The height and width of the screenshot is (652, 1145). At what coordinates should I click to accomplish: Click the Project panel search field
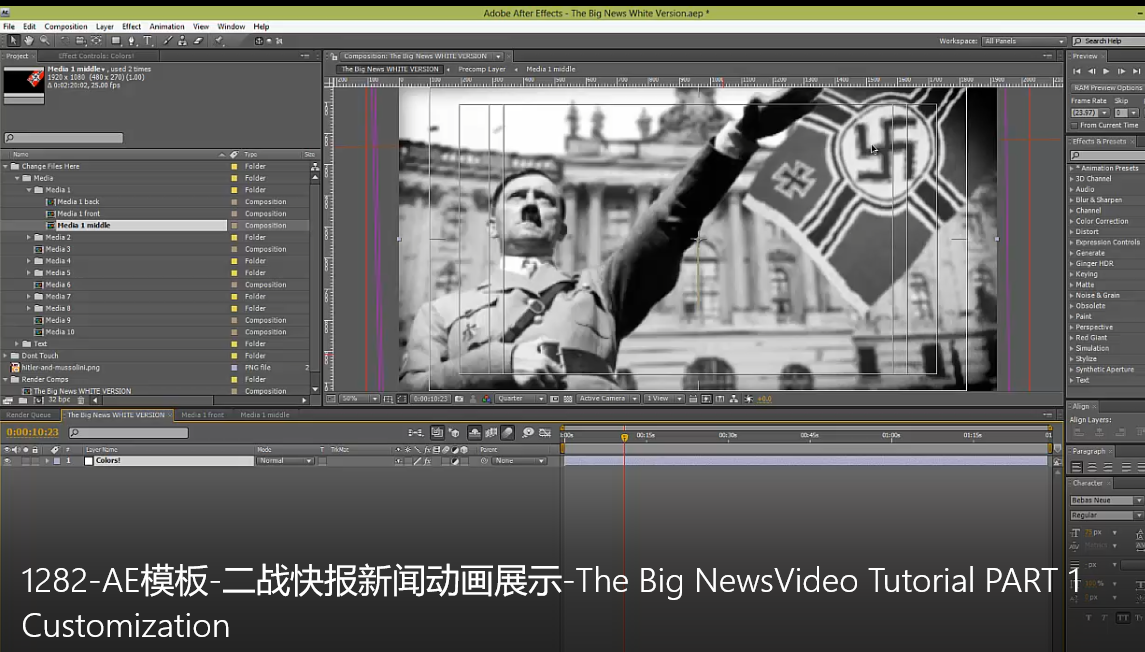pos(64,137)
